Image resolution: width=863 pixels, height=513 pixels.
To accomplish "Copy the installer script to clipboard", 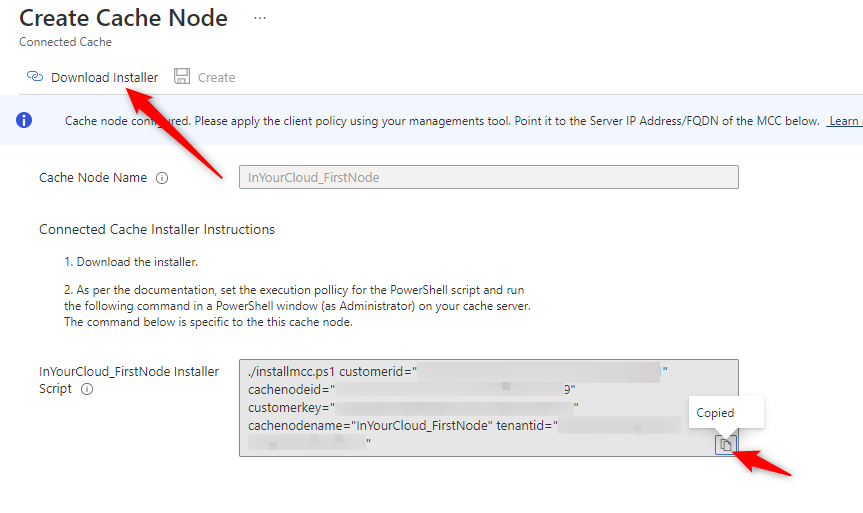I will click(726, 444).
